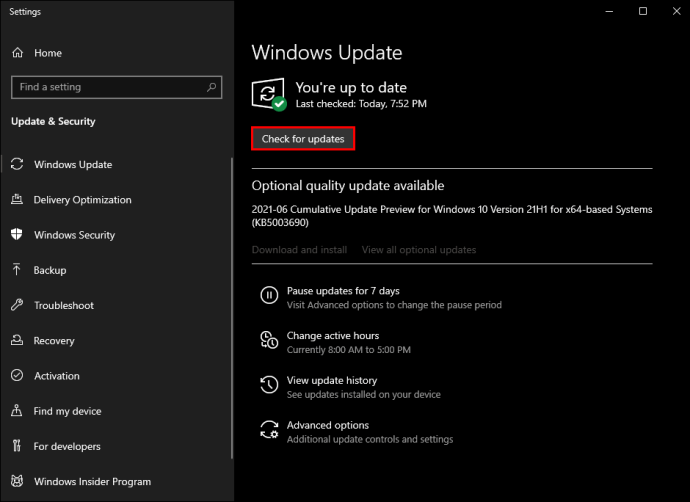Click the Advanced options gear-arrows icon
Screen dimensions: 690x502
pyautogui.click(x=269, y=429)
